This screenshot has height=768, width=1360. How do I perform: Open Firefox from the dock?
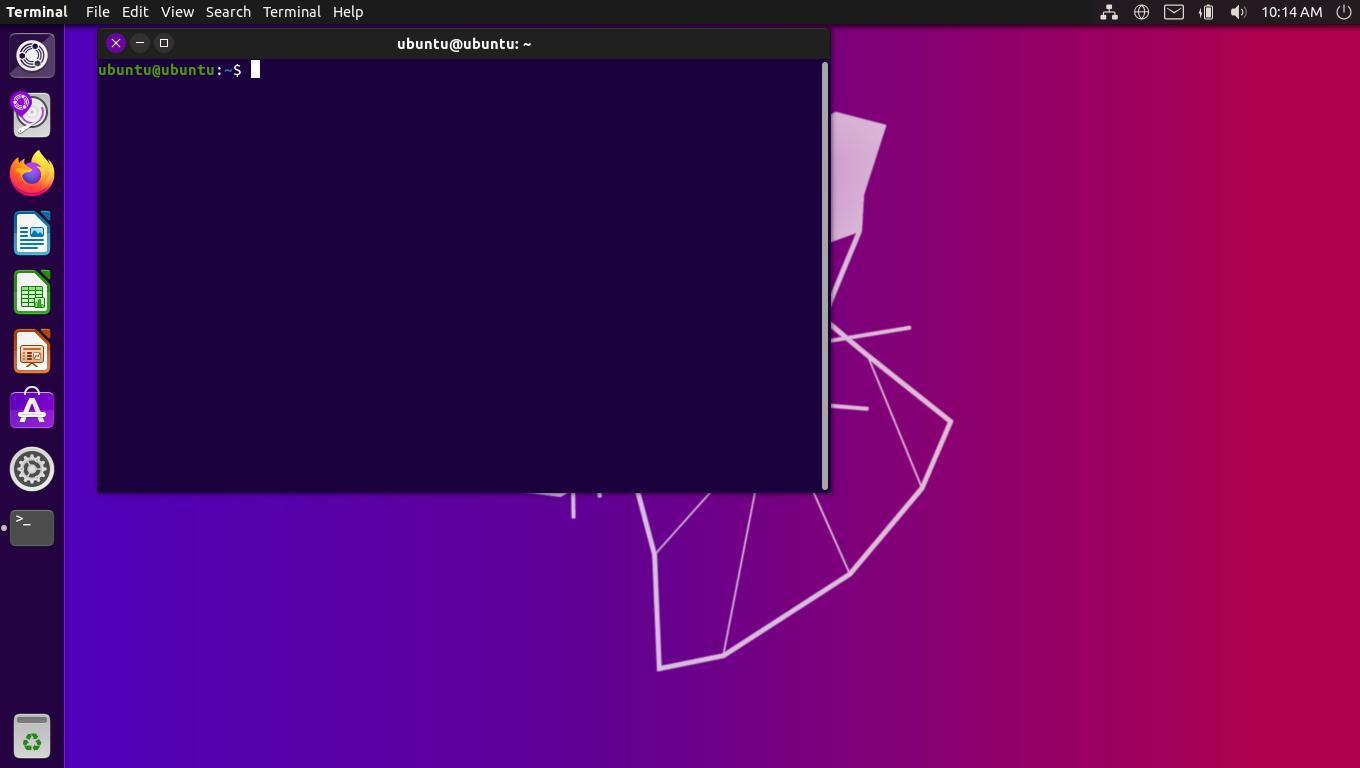(32, 174)
